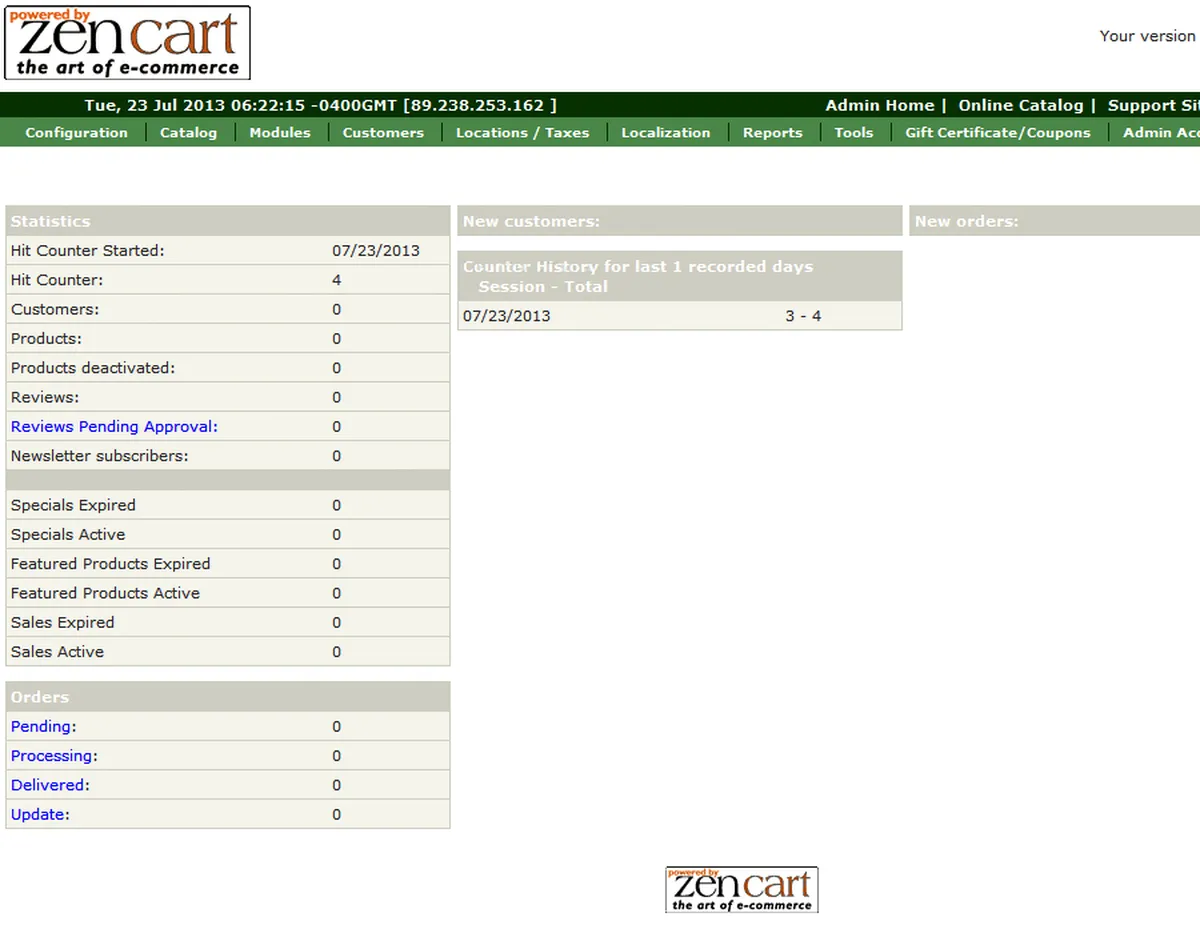Click the Reviews: statistic label
This screenshot has width=1200, height=933.
pyautogui.click(x=45, y=397)
